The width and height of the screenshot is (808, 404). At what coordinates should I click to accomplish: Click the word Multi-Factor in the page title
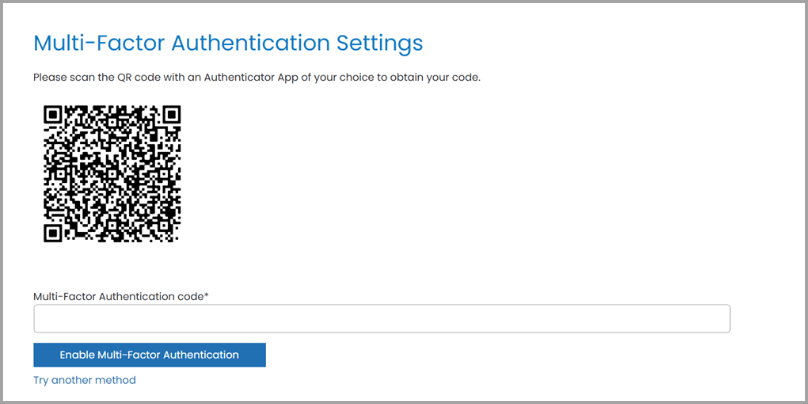pos(99,44)
